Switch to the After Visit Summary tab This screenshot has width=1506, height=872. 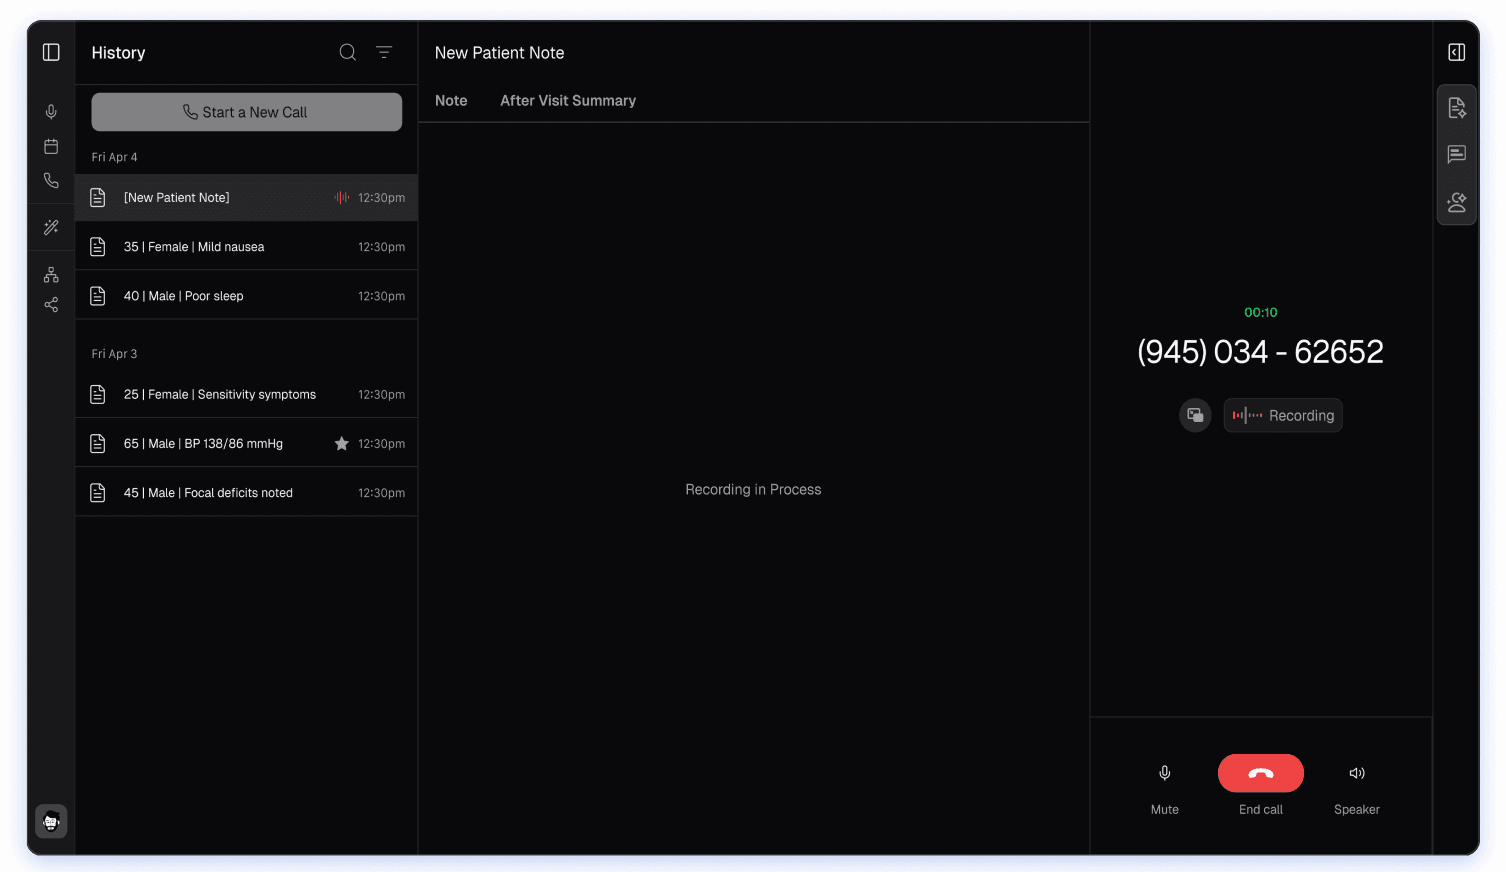coord(567,100)
